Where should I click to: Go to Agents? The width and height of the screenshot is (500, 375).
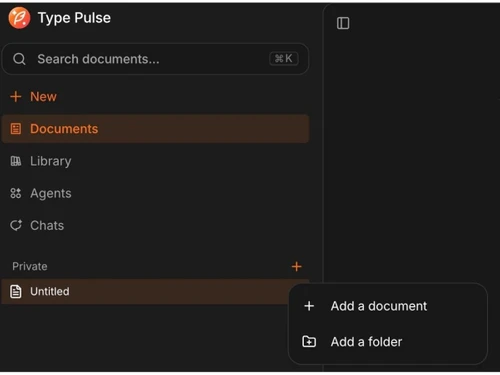tap(155, 193)
